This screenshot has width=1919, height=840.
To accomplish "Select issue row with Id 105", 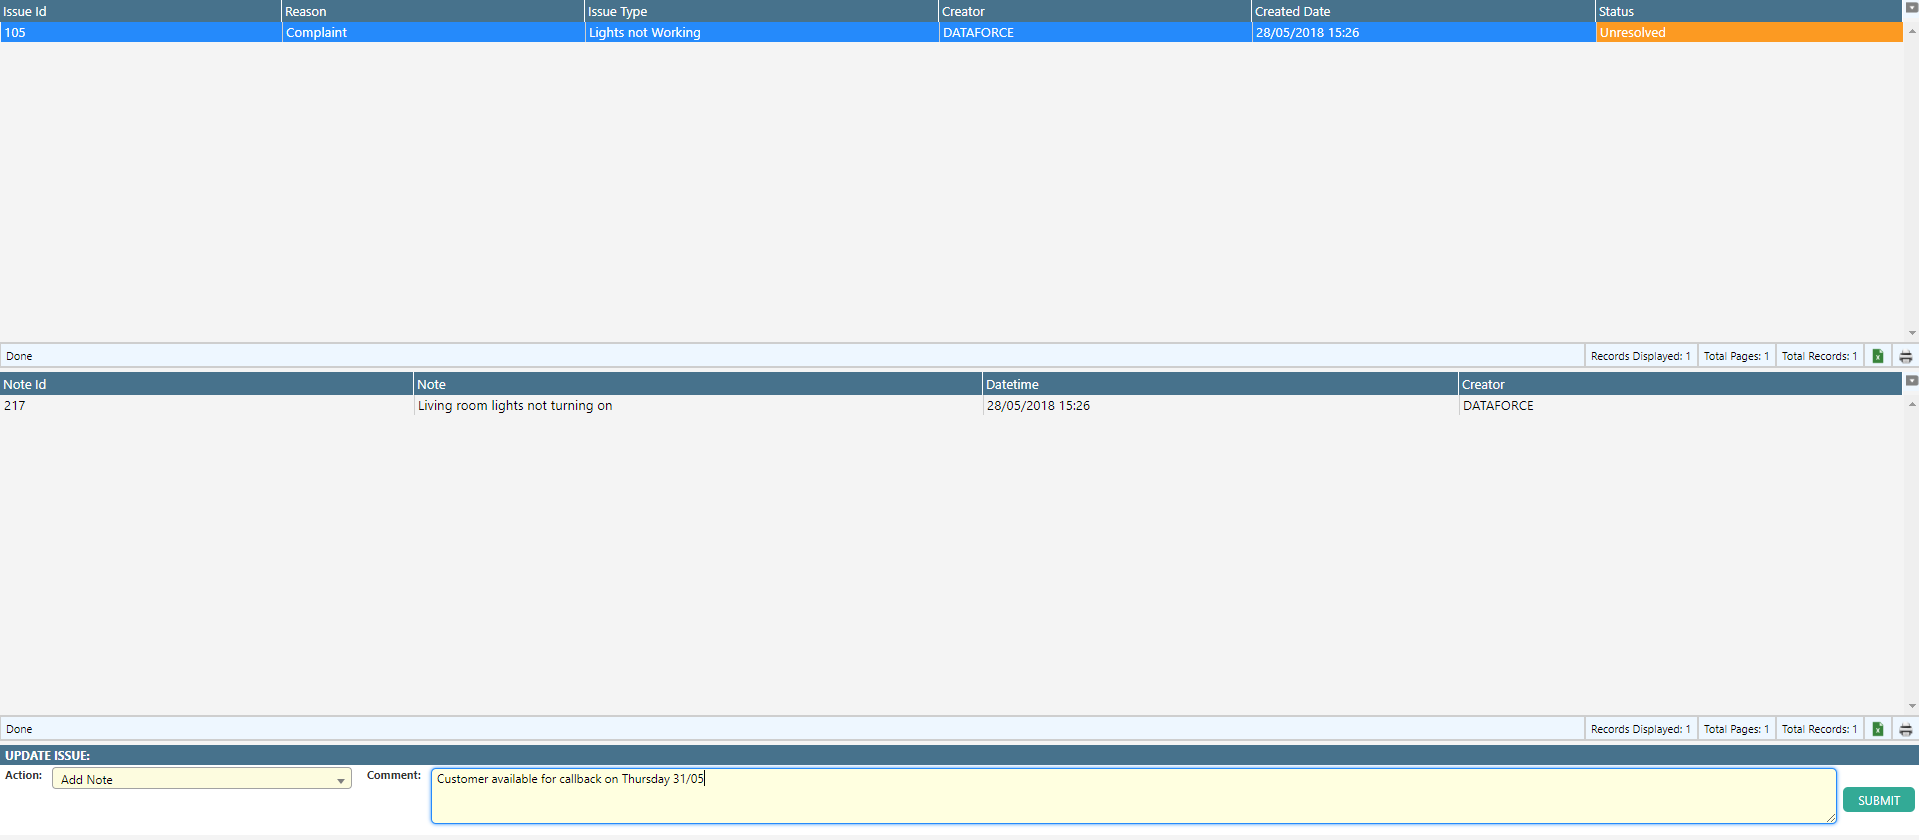I will pyautogui.click(x=140, y=32).
